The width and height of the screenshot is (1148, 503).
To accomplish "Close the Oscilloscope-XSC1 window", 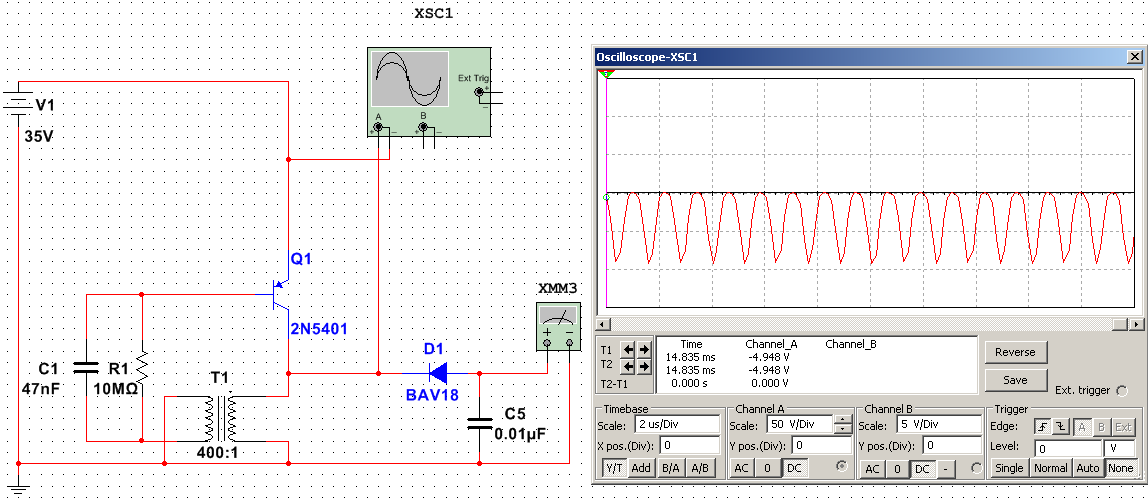I will point(1135,56).
